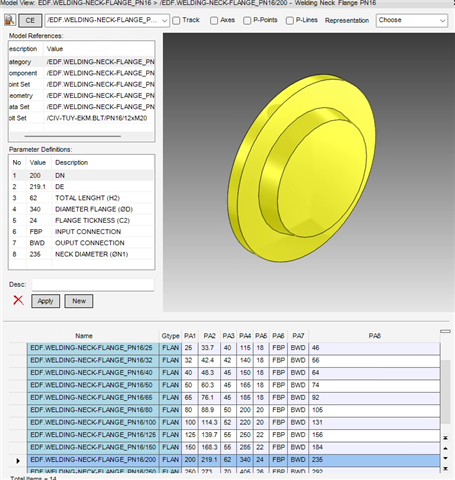Screen dimensions: 455x480
Task: Click the Bolt Set value /CIV-TUY-EKM.BLT/PN16/12xM20
Action: pos(97,118)
